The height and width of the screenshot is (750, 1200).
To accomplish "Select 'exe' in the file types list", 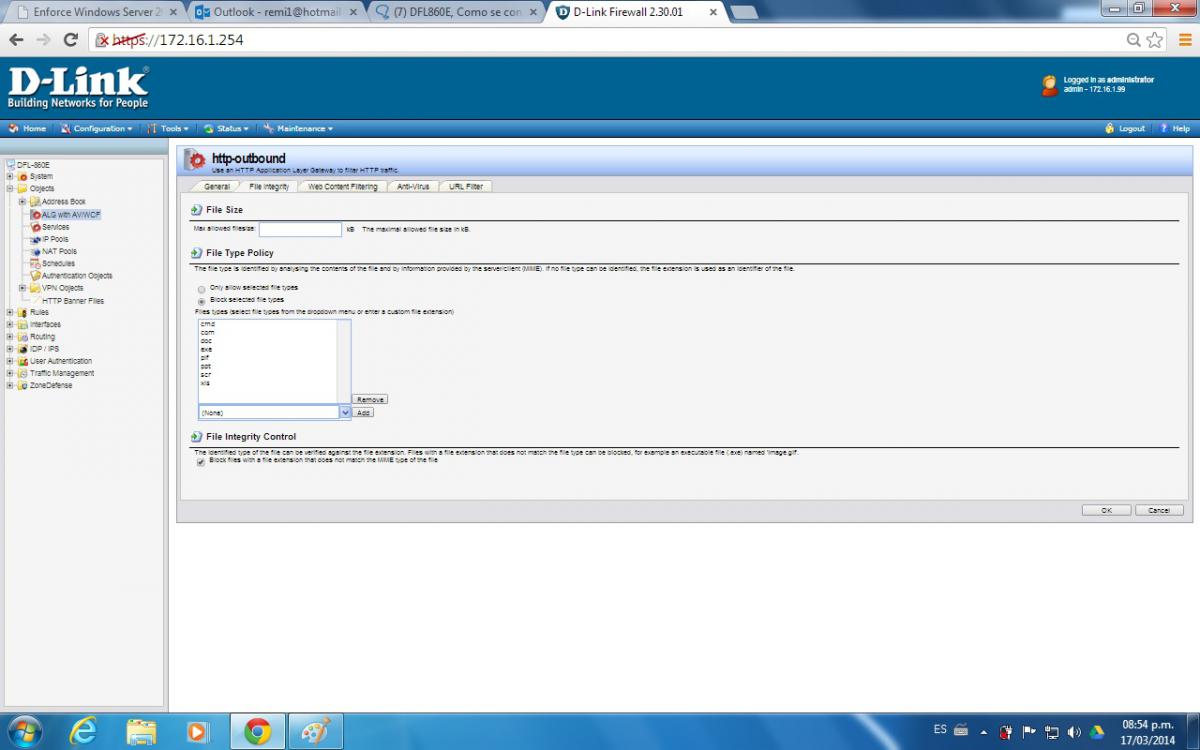I will (206, 349).
